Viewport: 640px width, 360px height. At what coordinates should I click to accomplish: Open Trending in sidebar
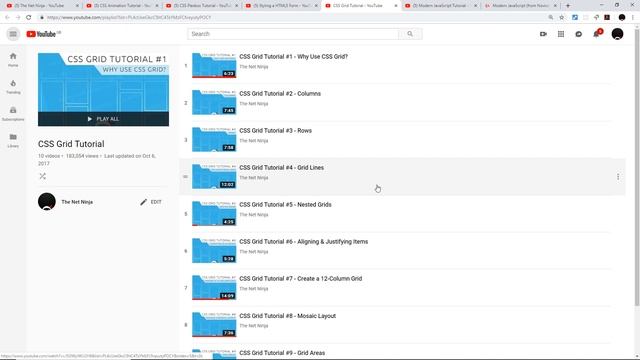coord(13,87)
